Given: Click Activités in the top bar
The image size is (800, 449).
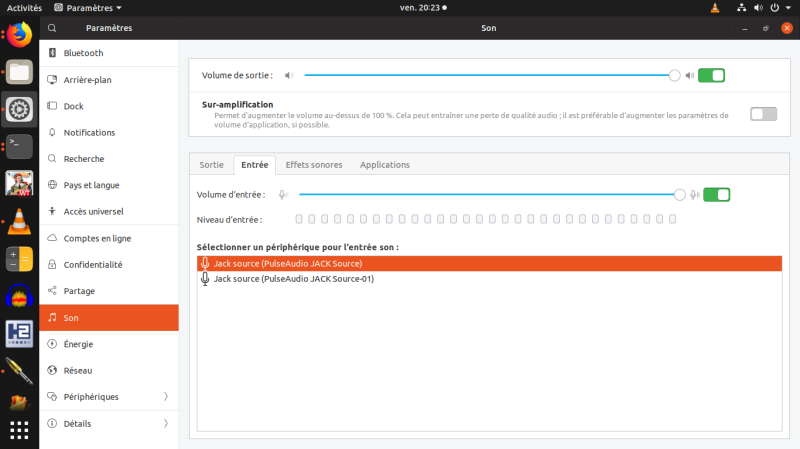Looking at the screenshot, I should [24, 8].
